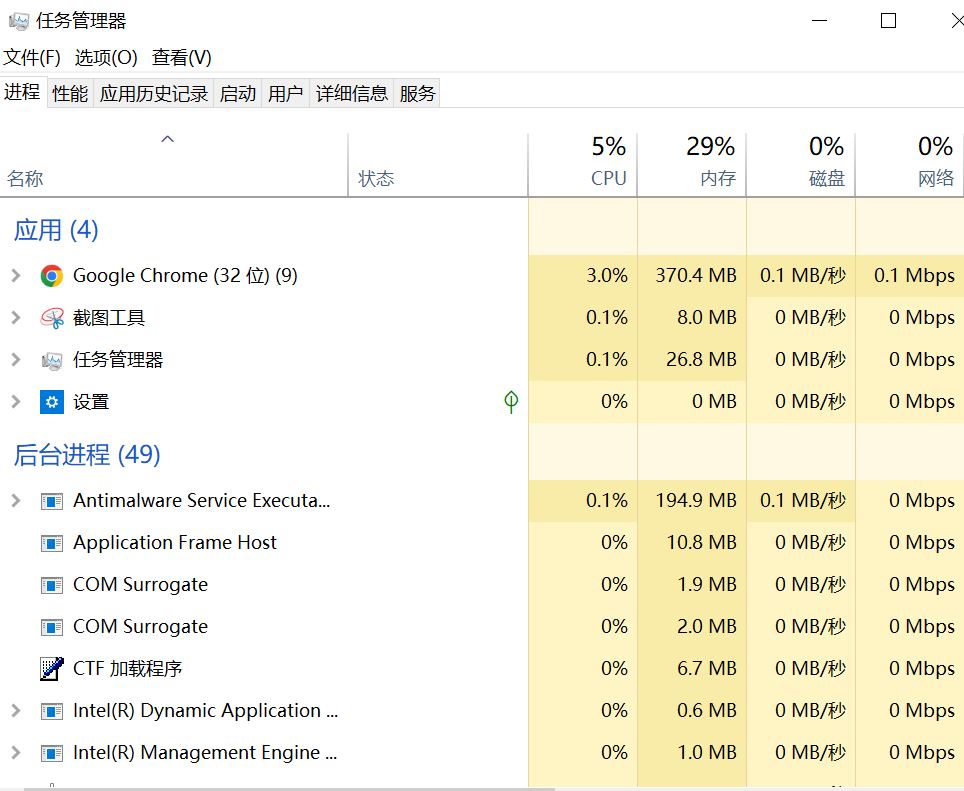Click the 截图工具 scissors icon
Viewport: 964px width, 791px height.
click(52, 318)
